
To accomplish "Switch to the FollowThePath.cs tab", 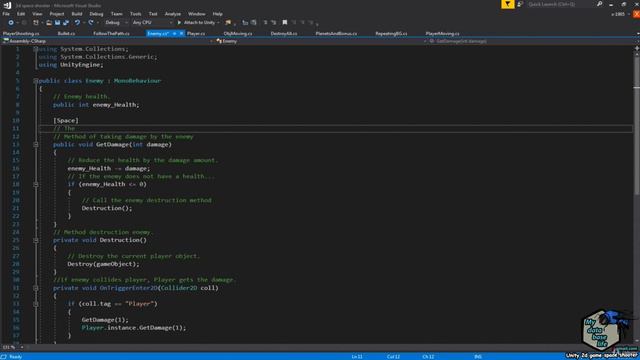I will [111, 33].
